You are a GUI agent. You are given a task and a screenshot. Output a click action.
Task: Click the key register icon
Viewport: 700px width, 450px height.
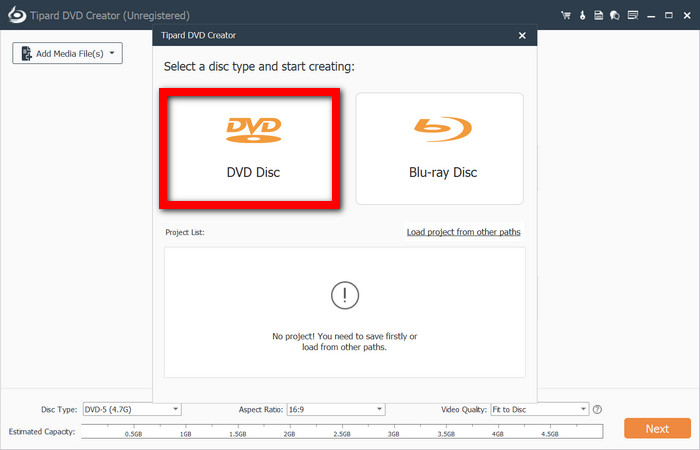click(582, 15)
